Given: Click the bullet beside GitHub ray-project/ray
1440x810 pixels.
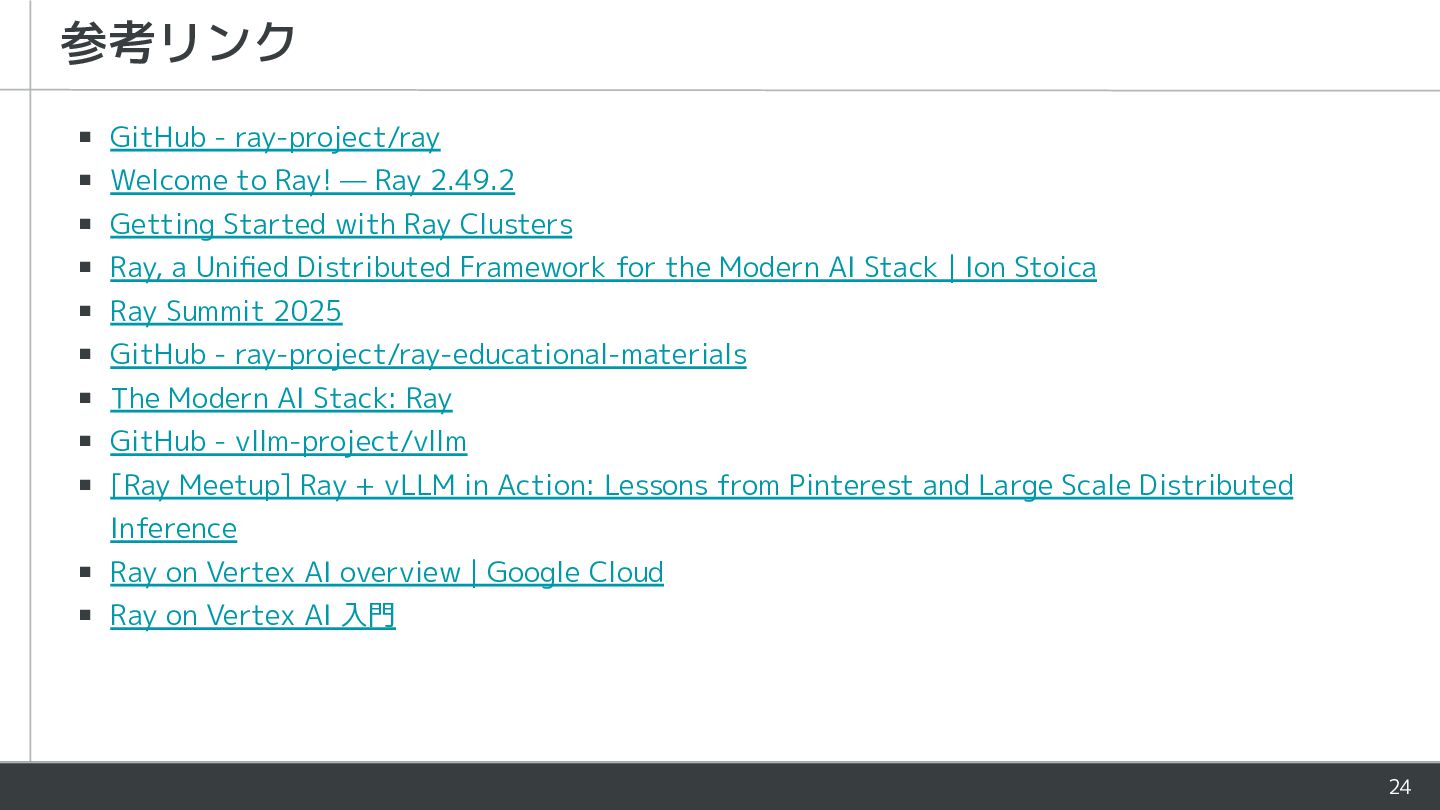Looking at the screenshot, I should pyautogui.click(x=86, y=137).
